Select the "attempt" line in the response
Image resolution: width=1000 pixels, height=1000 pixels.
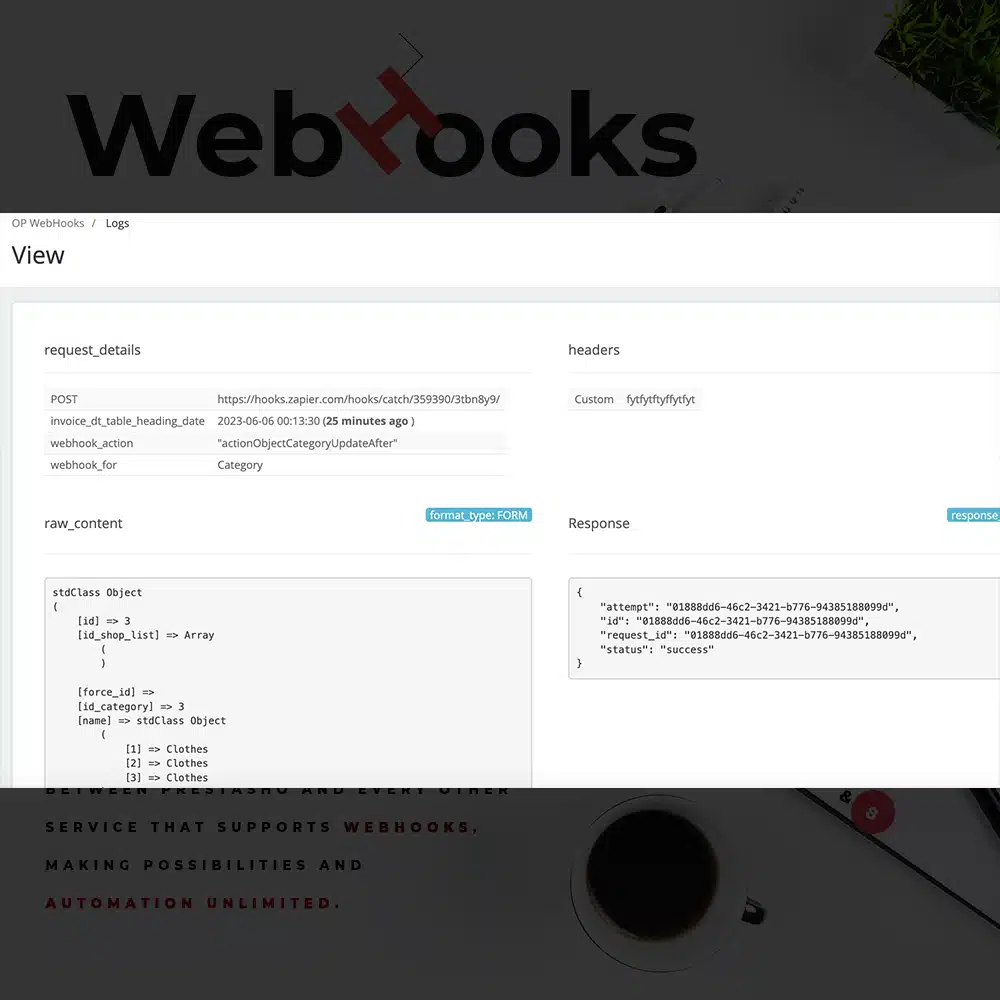coord(749,607)
